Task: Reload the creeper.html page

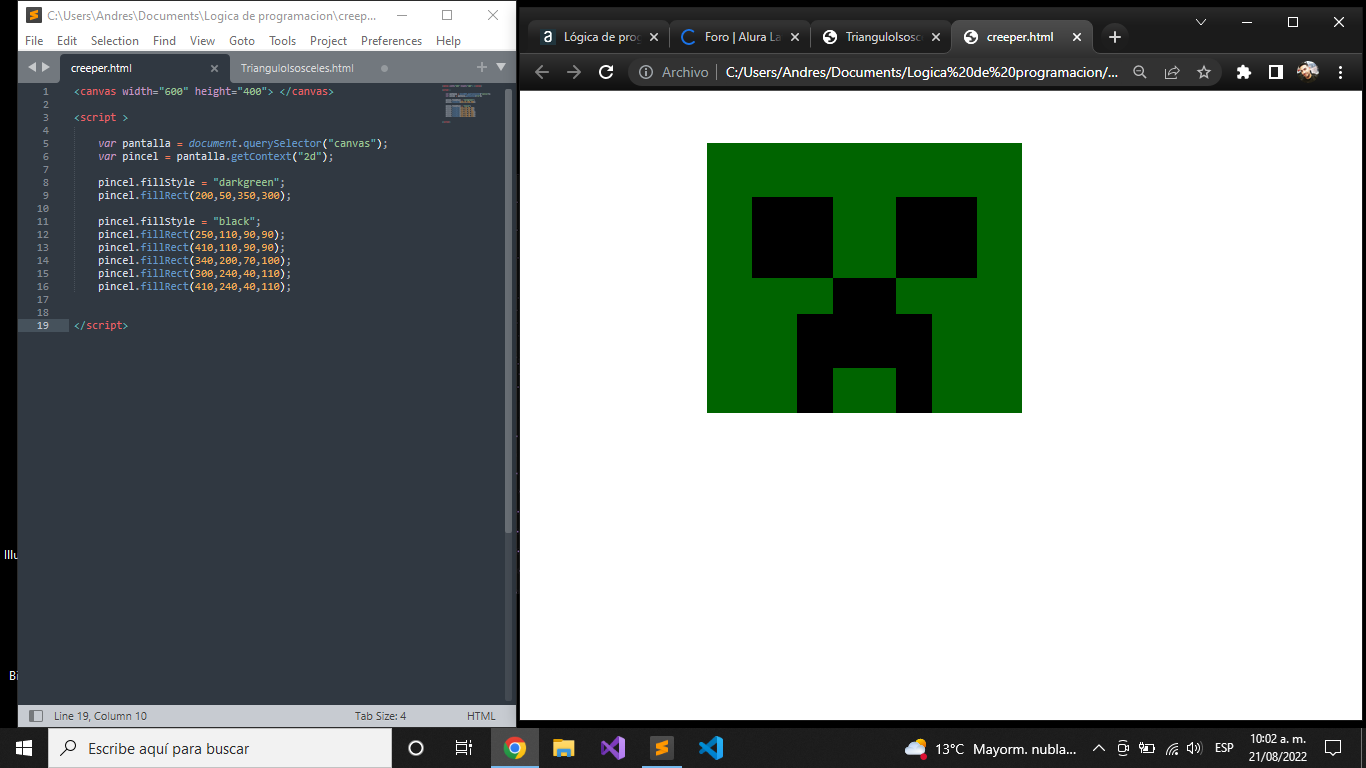Action: [605, 72]
